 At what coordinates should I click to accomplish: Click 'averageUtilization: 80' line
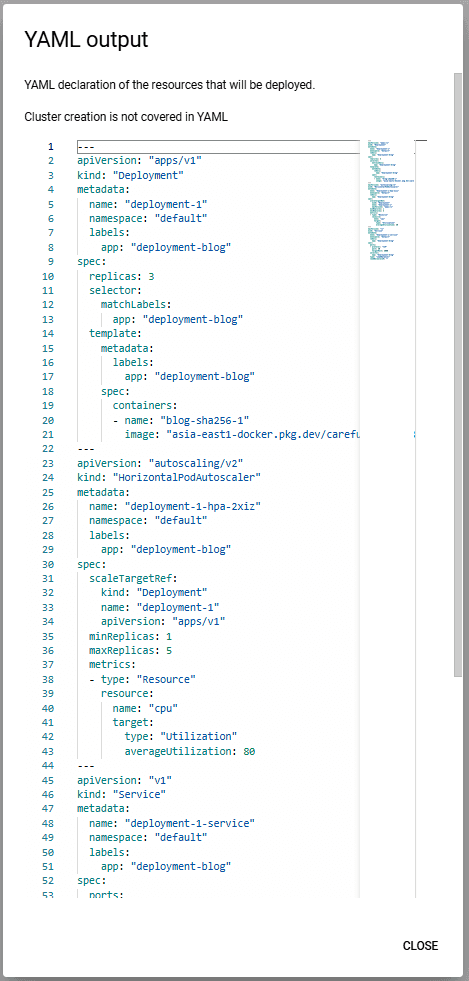click(x=189, y=751)
